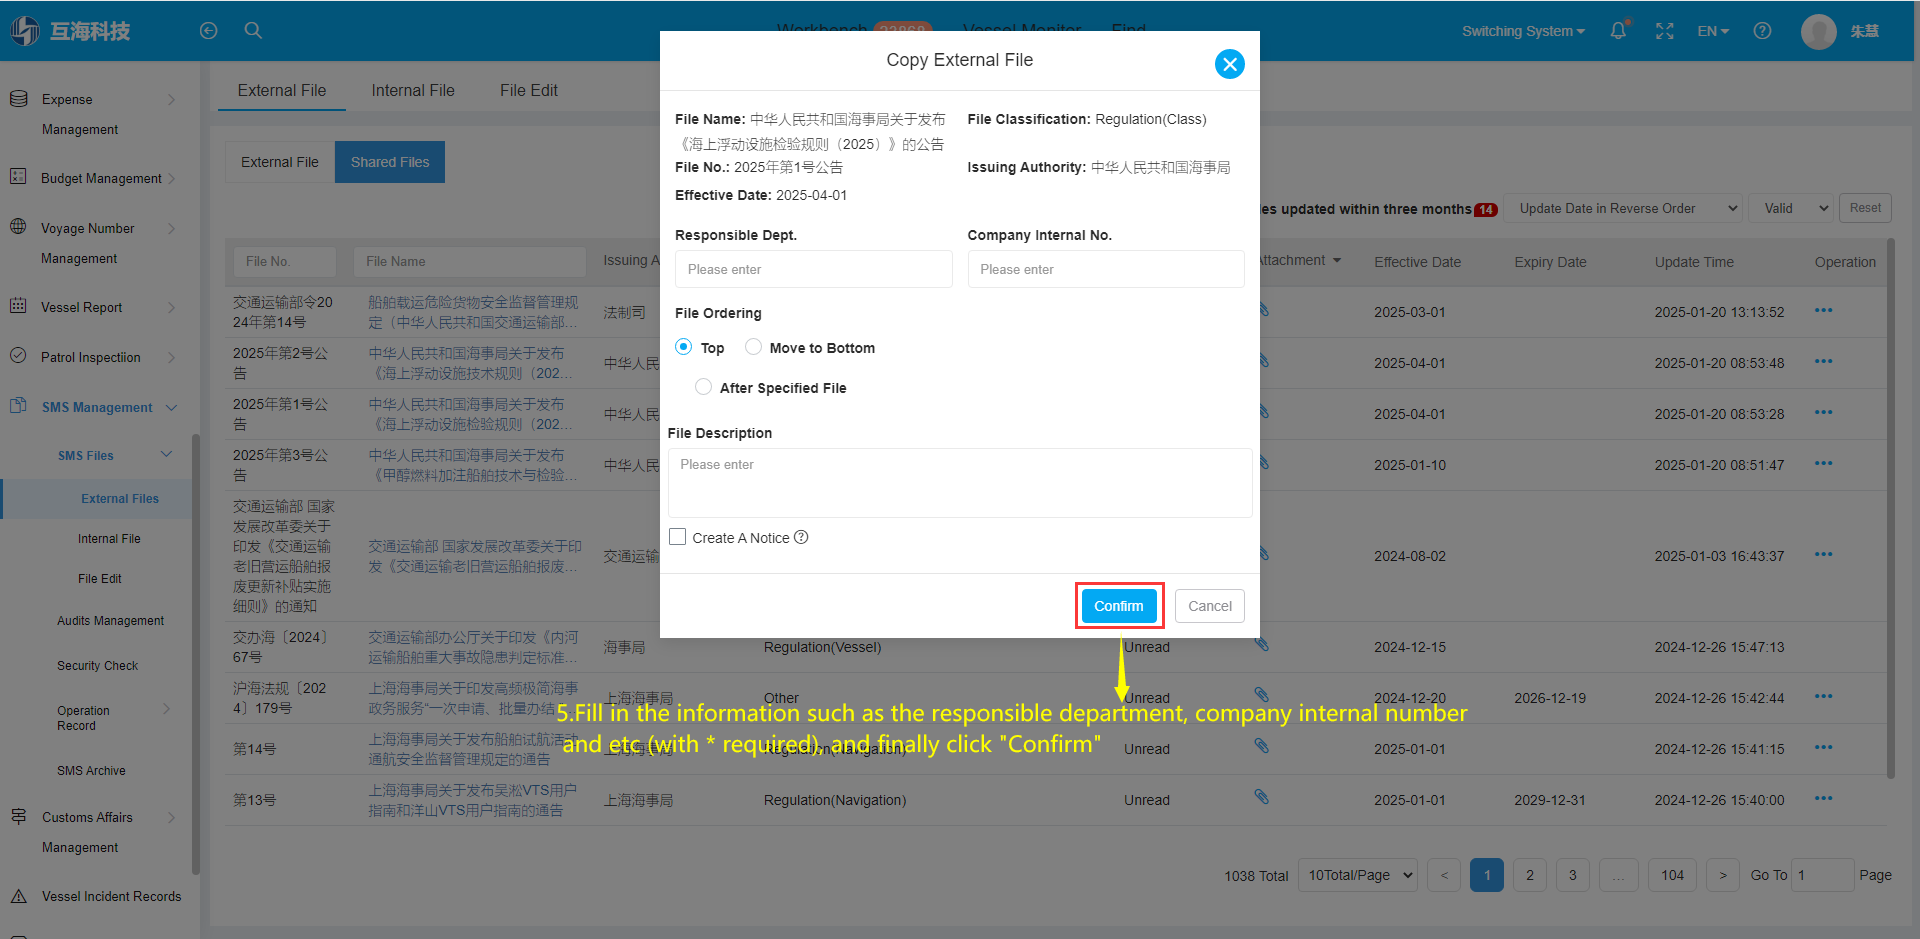Tick the Create A Notice checkbox
Screen dimensions: 1920x939
(x=677, y=537)
